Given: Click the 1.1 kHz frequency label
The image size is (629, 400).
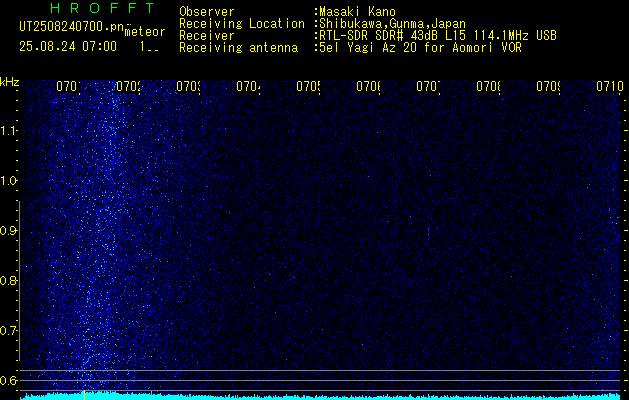Looking at the screenshot, I should (9, 131).
